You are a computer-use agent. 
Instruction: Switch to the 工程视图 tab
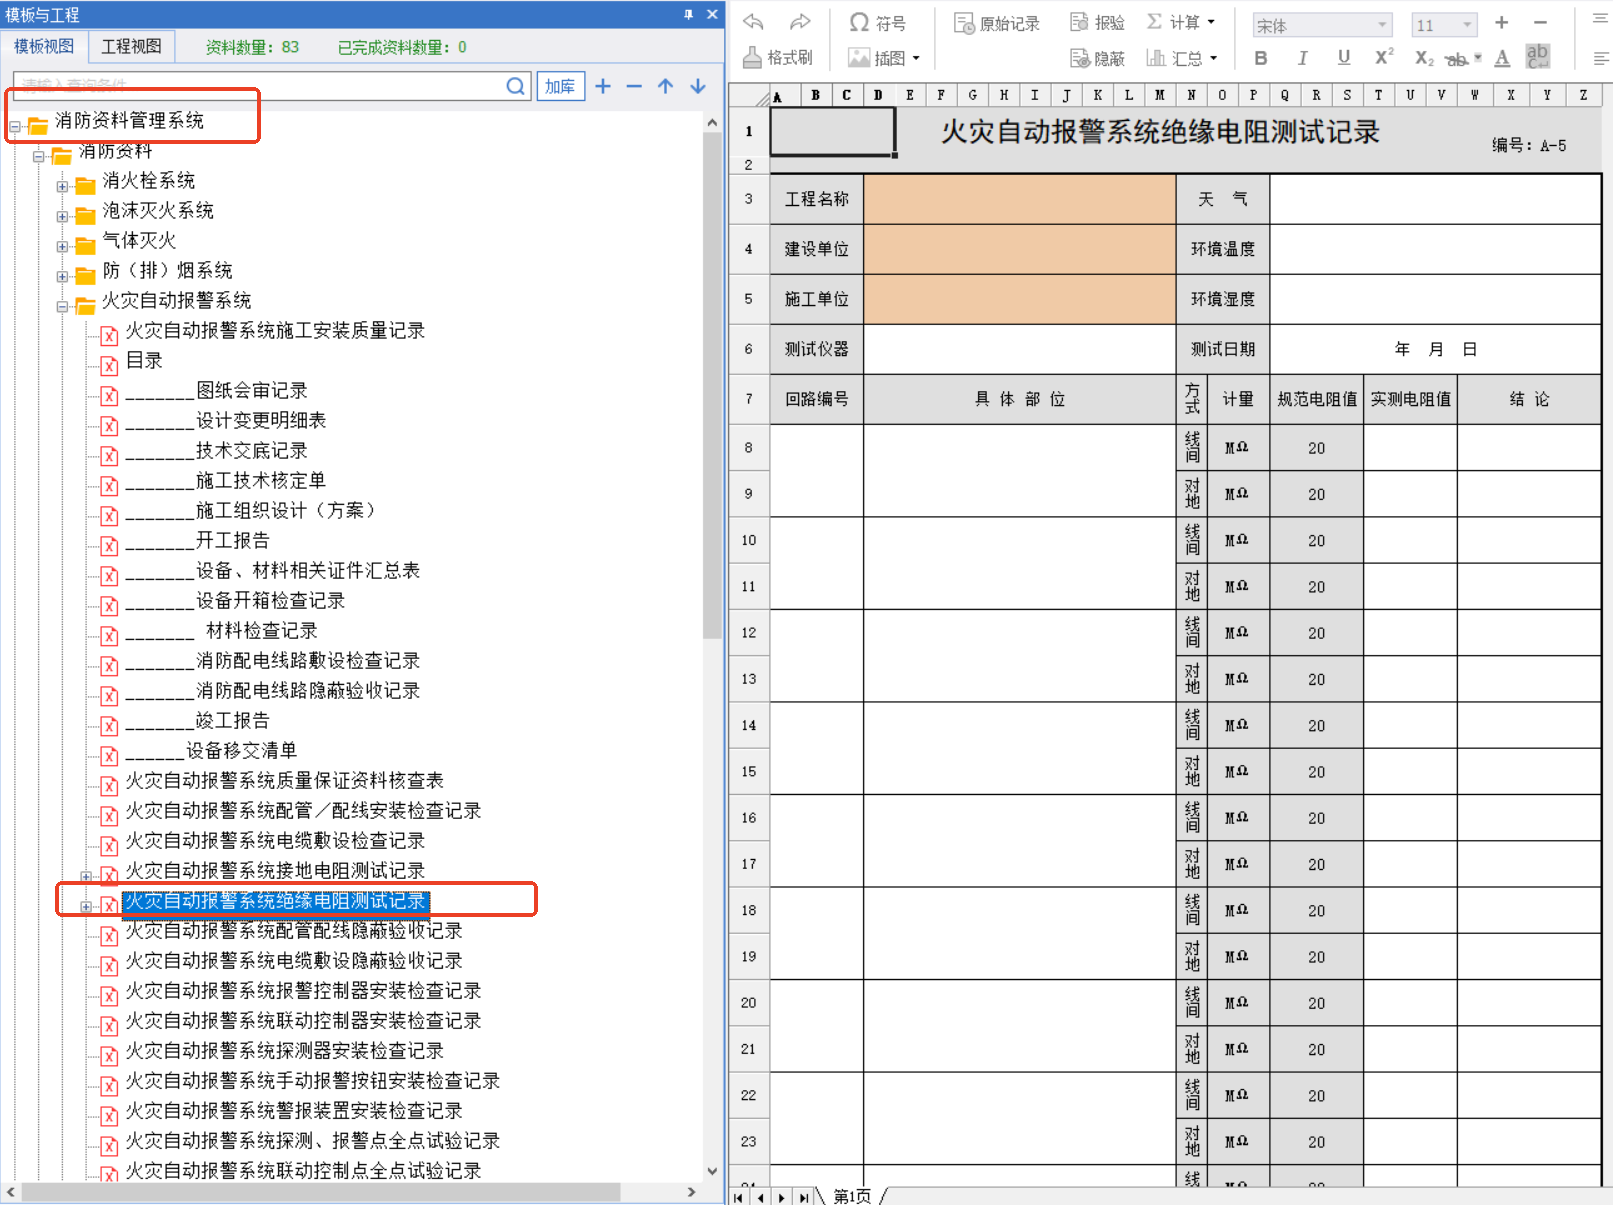(131, 47)
